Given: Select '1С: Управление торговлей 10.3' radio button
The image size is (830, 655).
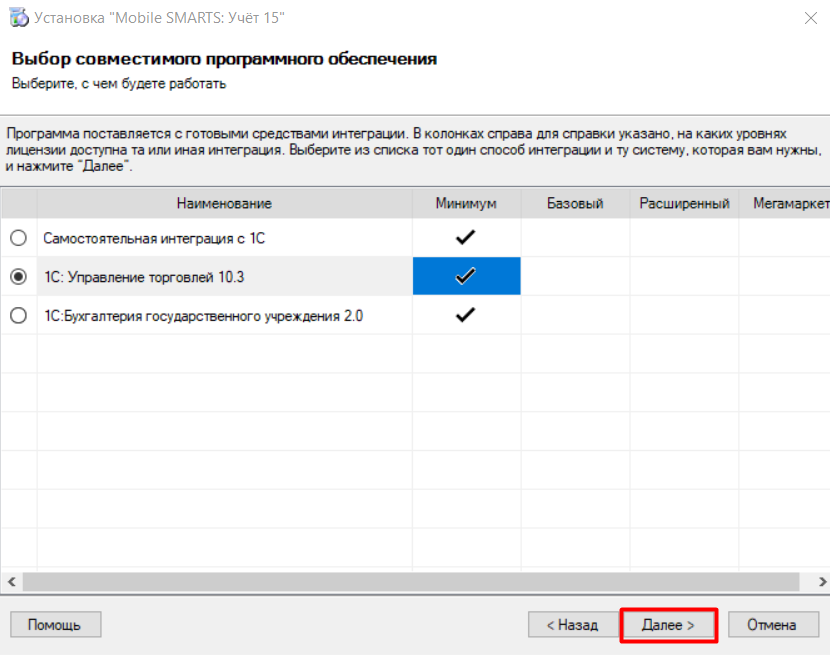Looking at the screenshot, I should (x=19, y=276).
